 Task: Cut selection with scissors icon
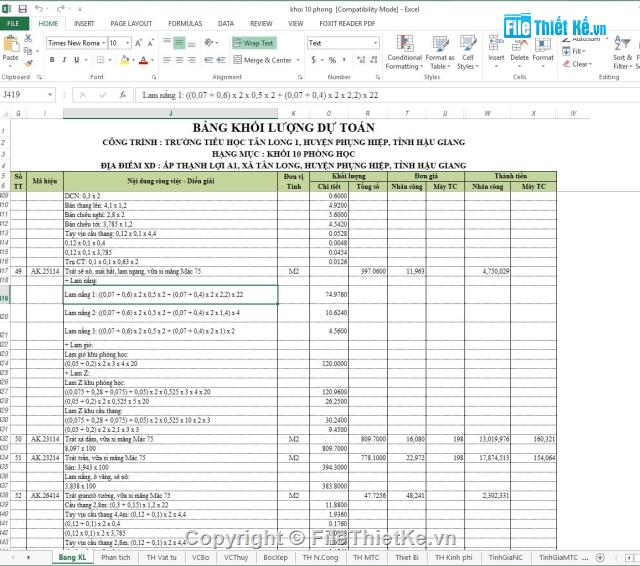[x=28, y=38]
